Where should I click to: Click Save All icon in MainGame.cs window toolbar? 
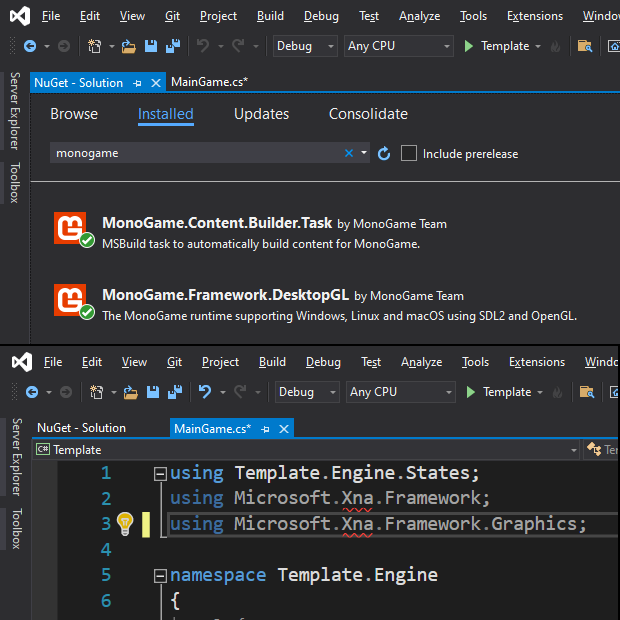click(175, 392)
